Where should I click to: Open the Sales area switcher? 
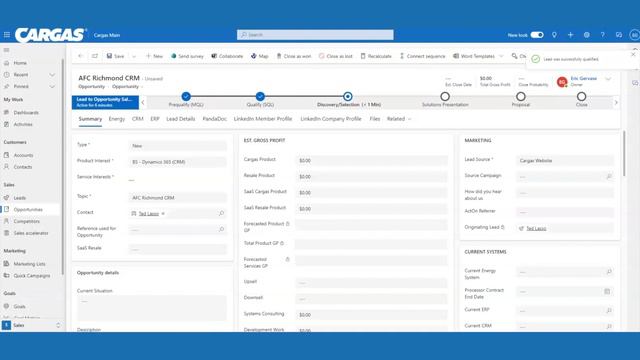pos(32,325)
